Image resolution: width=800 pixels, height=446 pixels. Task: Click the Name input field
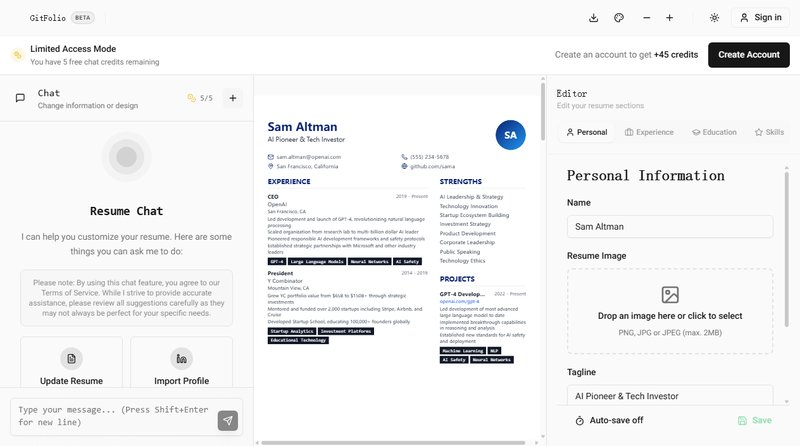point(669,227)
